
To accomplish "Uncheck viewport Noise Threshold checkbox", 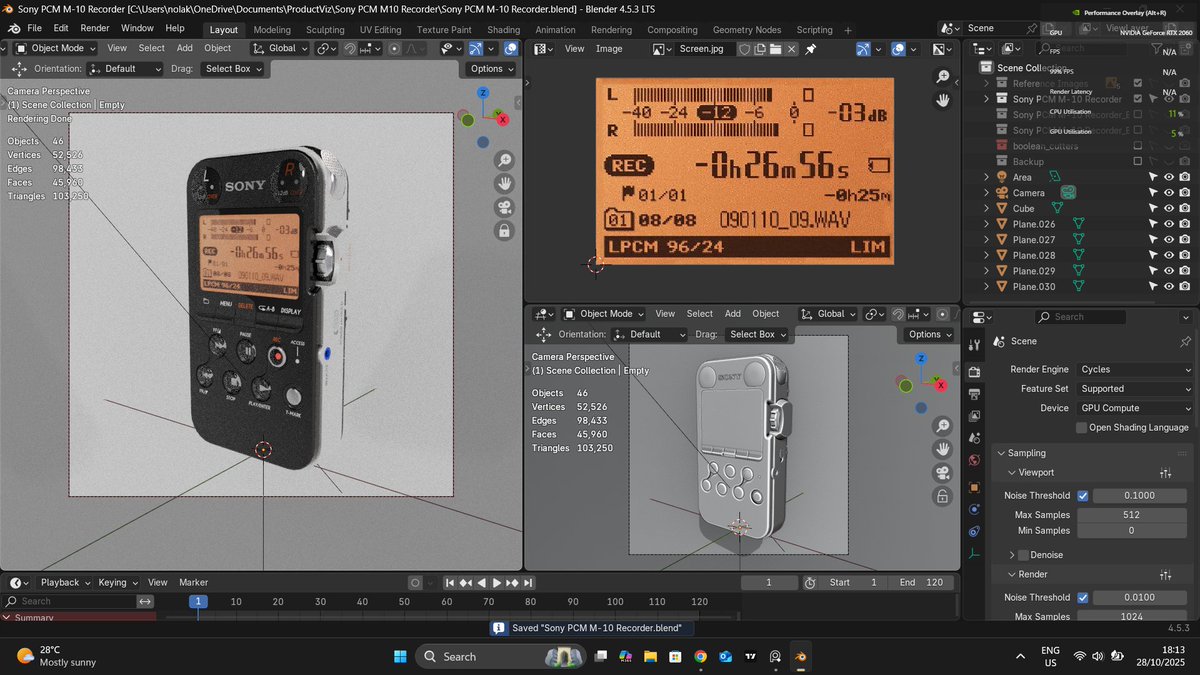I will (1082, 496).
